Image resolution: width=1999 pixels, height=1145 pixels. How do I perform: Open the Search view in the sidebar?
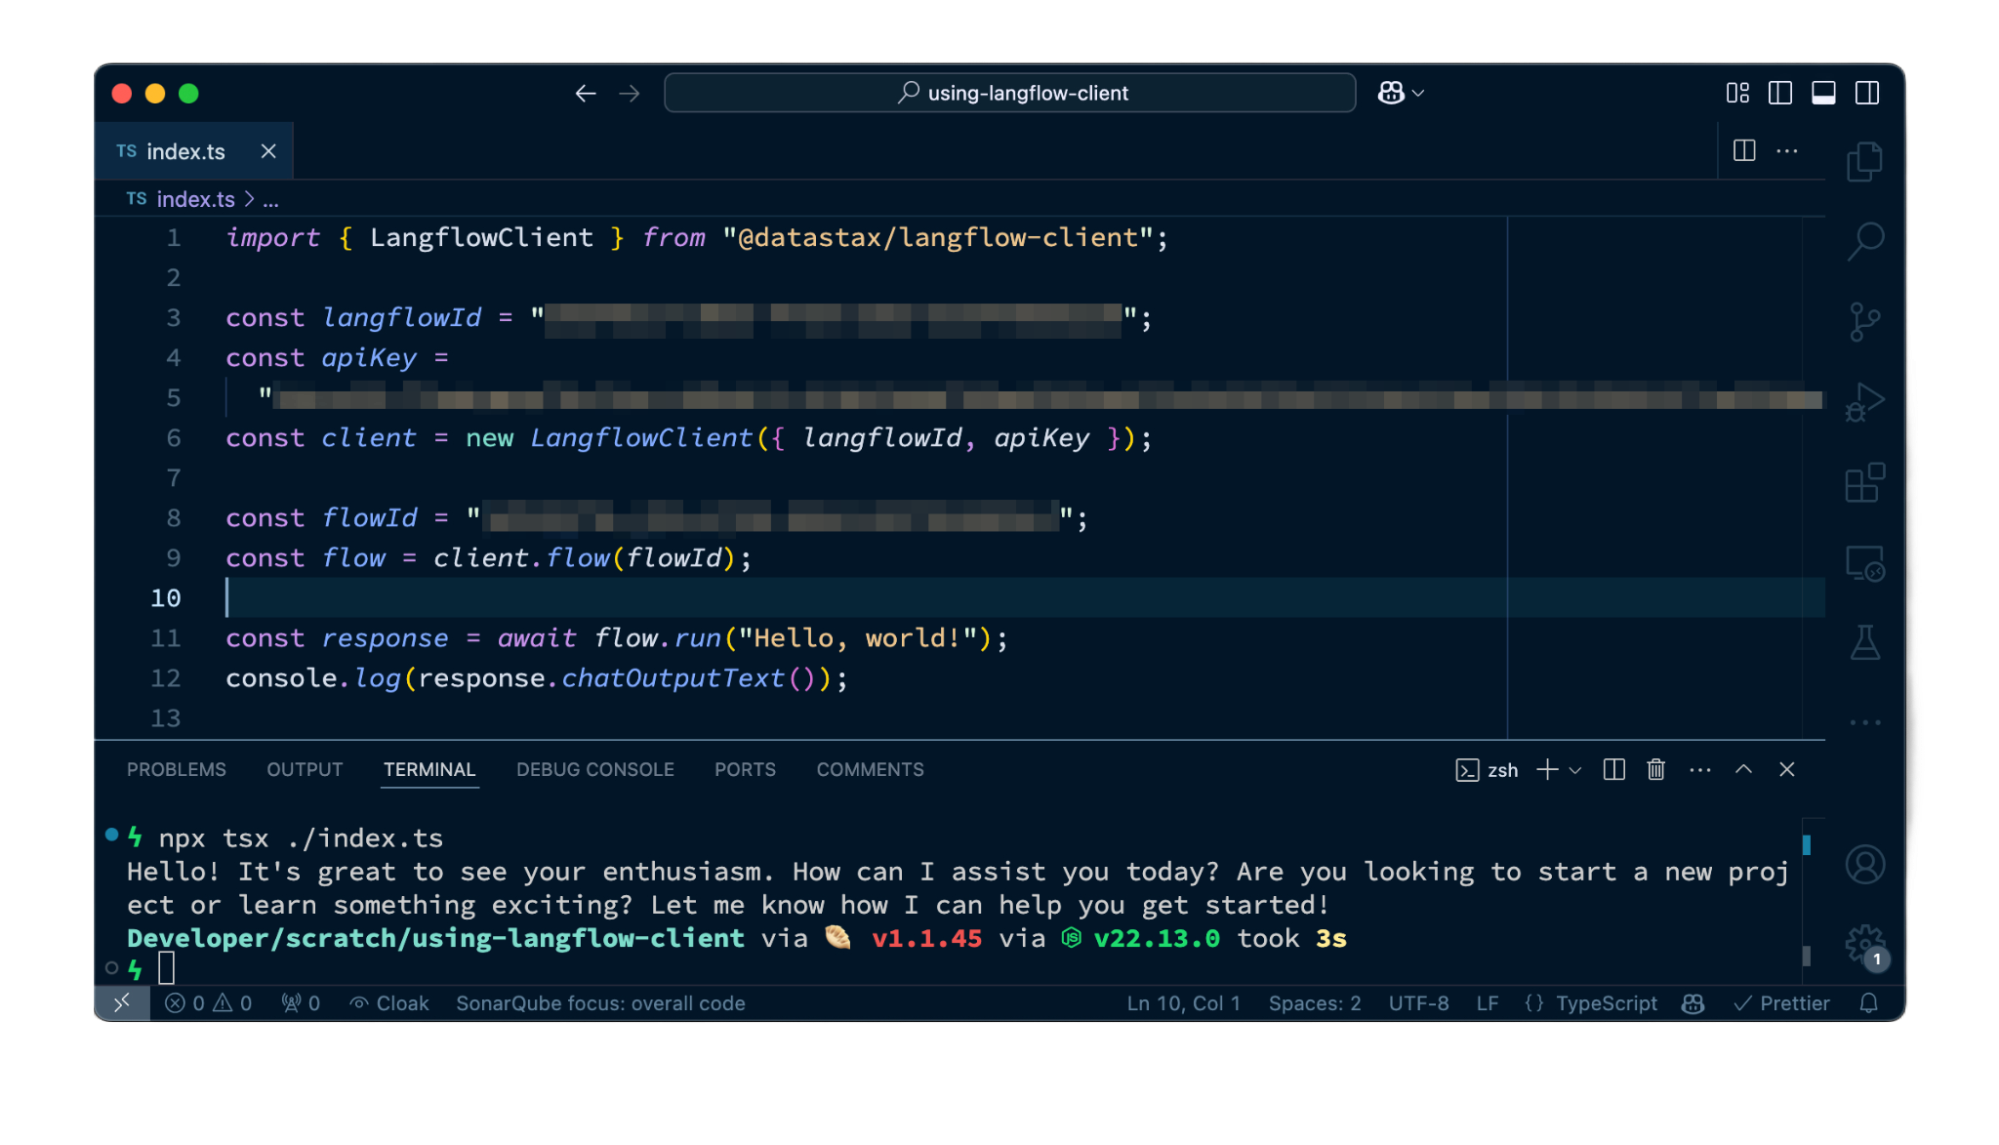point(1865,240)
